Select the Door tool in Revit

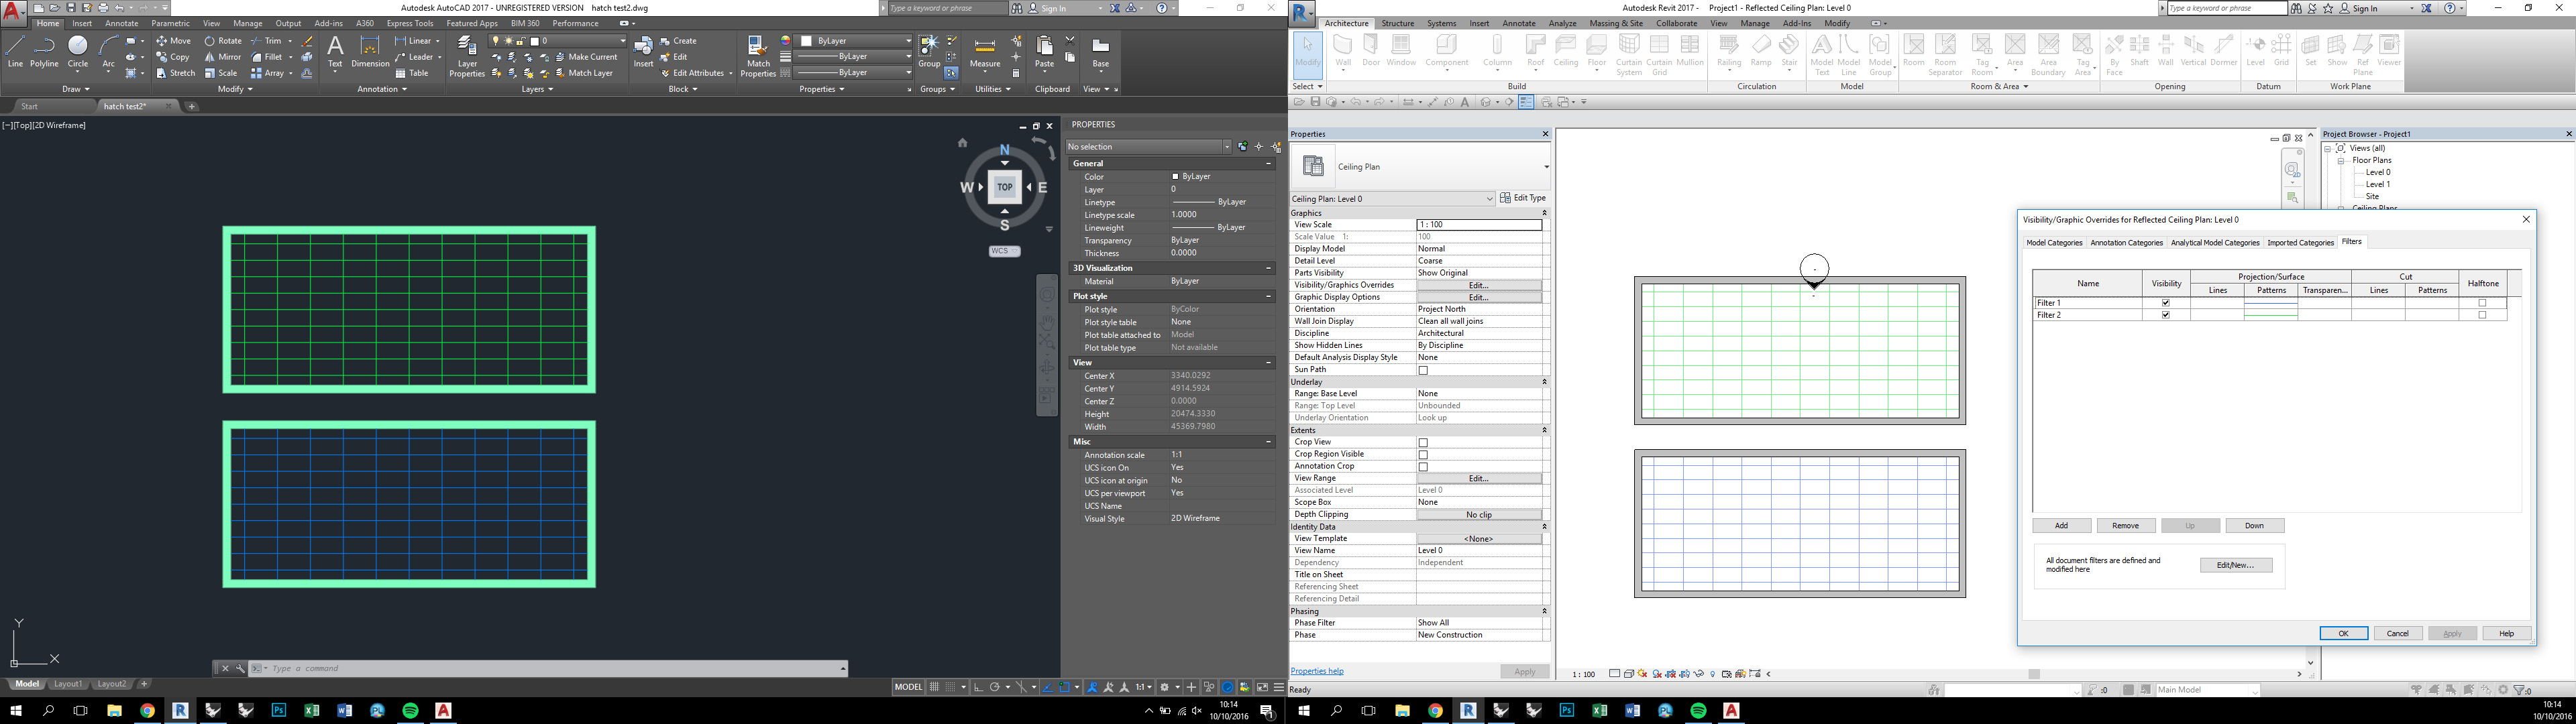coord(1370,51)
